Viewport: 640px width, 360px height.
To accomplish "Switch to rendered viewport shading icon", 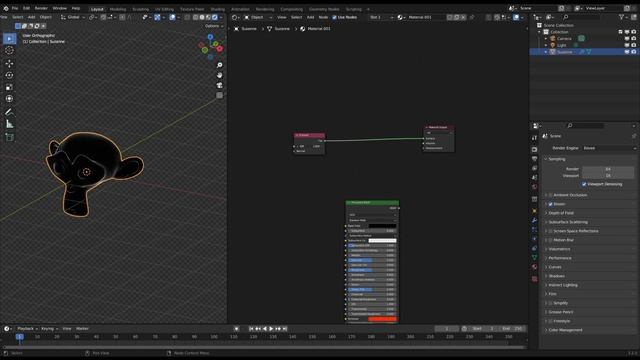I will pos(215,17).
